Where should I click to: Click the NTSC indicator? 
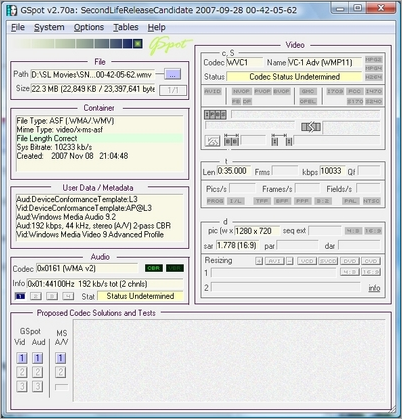coord(371,201)
